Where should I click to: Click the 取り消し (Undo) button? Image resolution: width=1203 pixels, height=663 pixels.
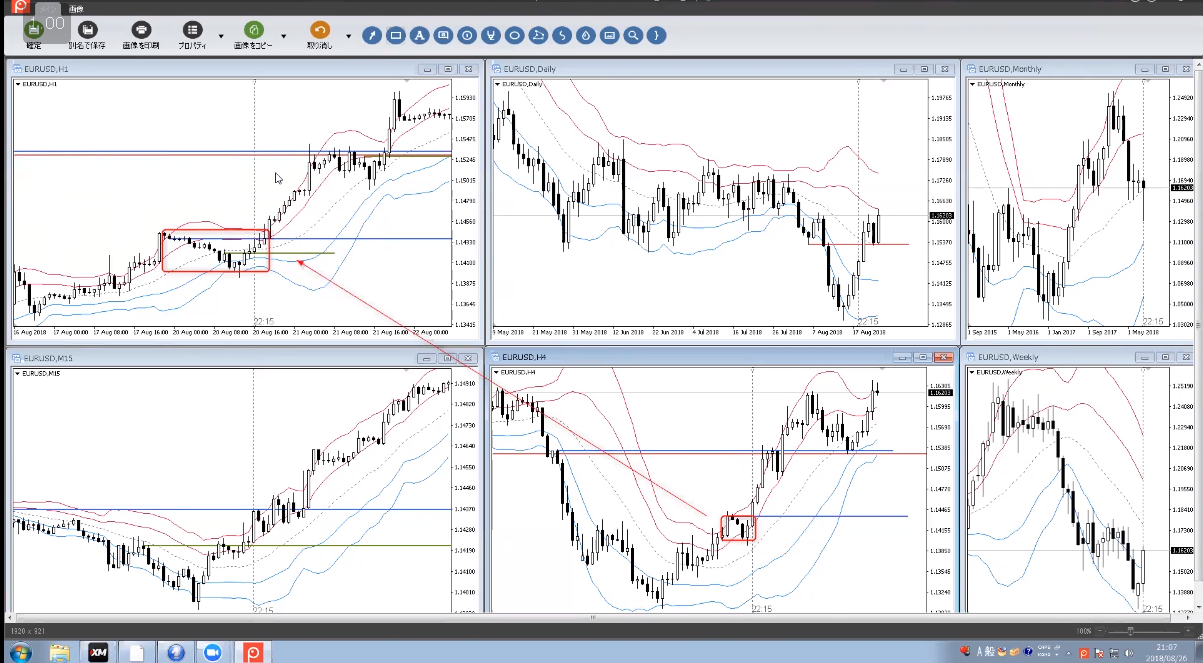(x=319, y=31)
